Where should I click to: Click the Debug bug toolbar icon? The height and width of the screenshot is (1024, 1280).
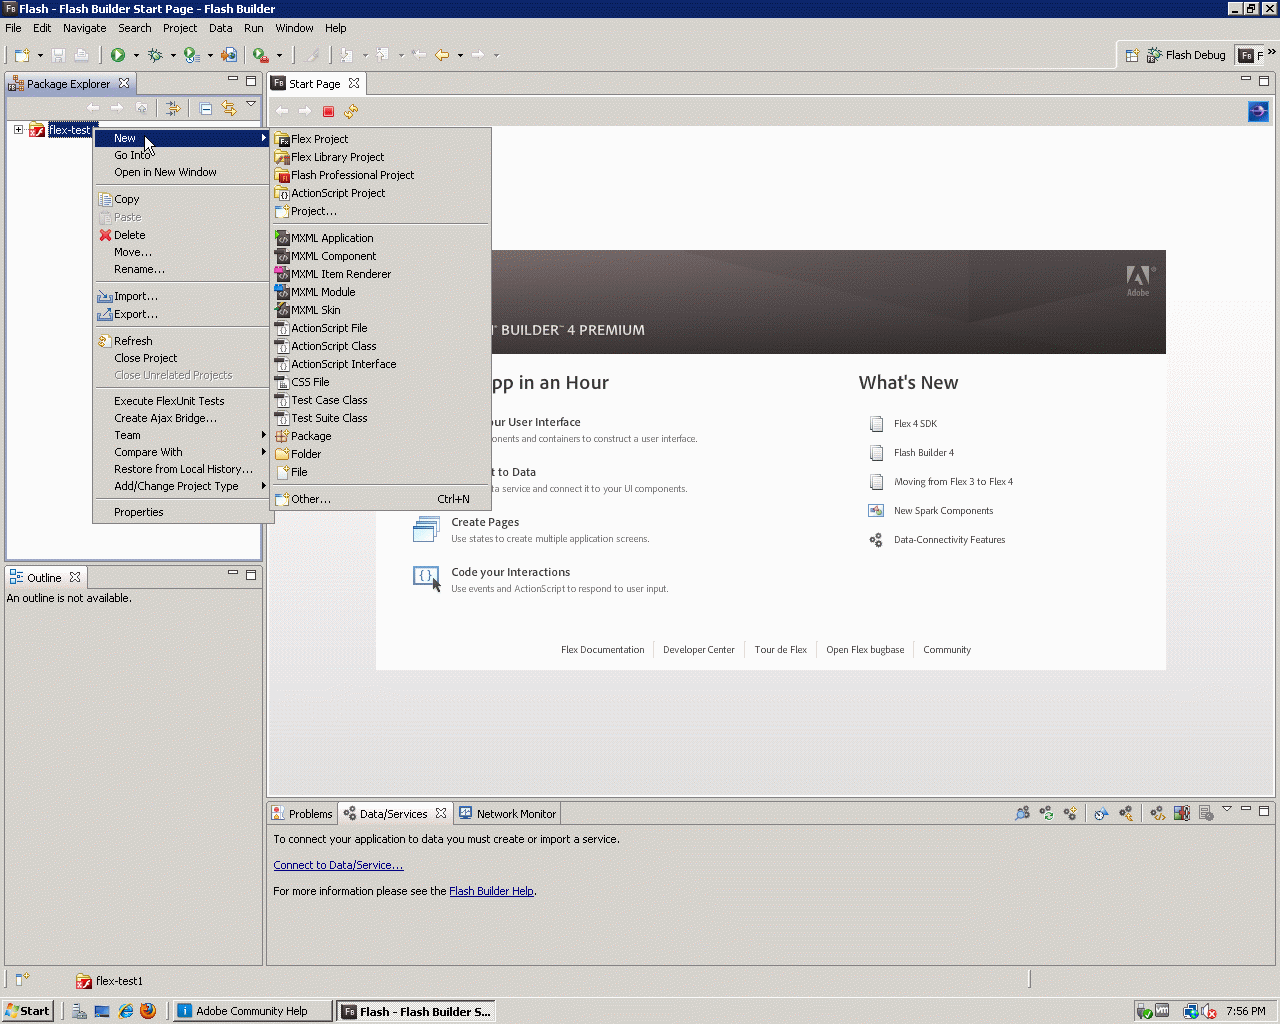(x=155, y=55)
